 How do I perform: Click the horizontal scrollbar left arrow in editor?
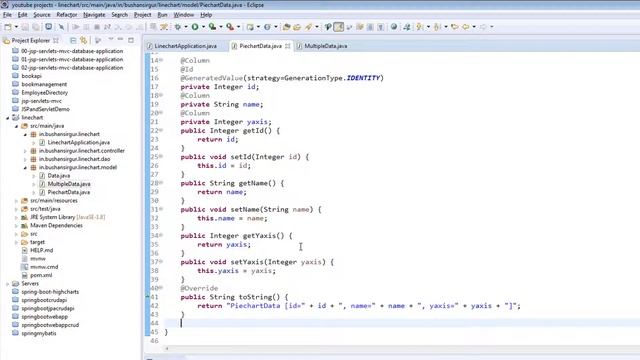point(167,349)
